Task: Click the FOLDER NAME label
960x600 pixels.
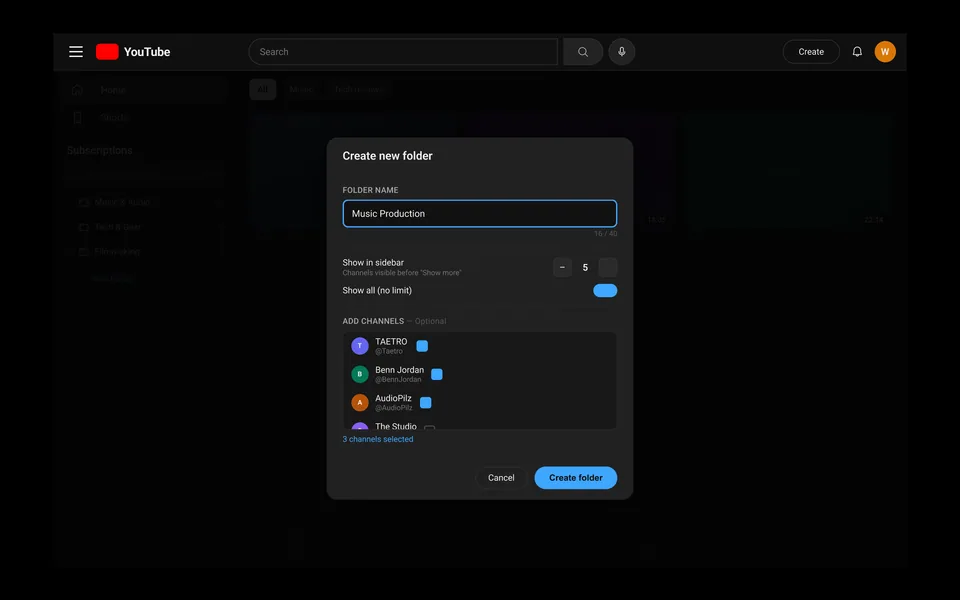Action: pos(370,190)
